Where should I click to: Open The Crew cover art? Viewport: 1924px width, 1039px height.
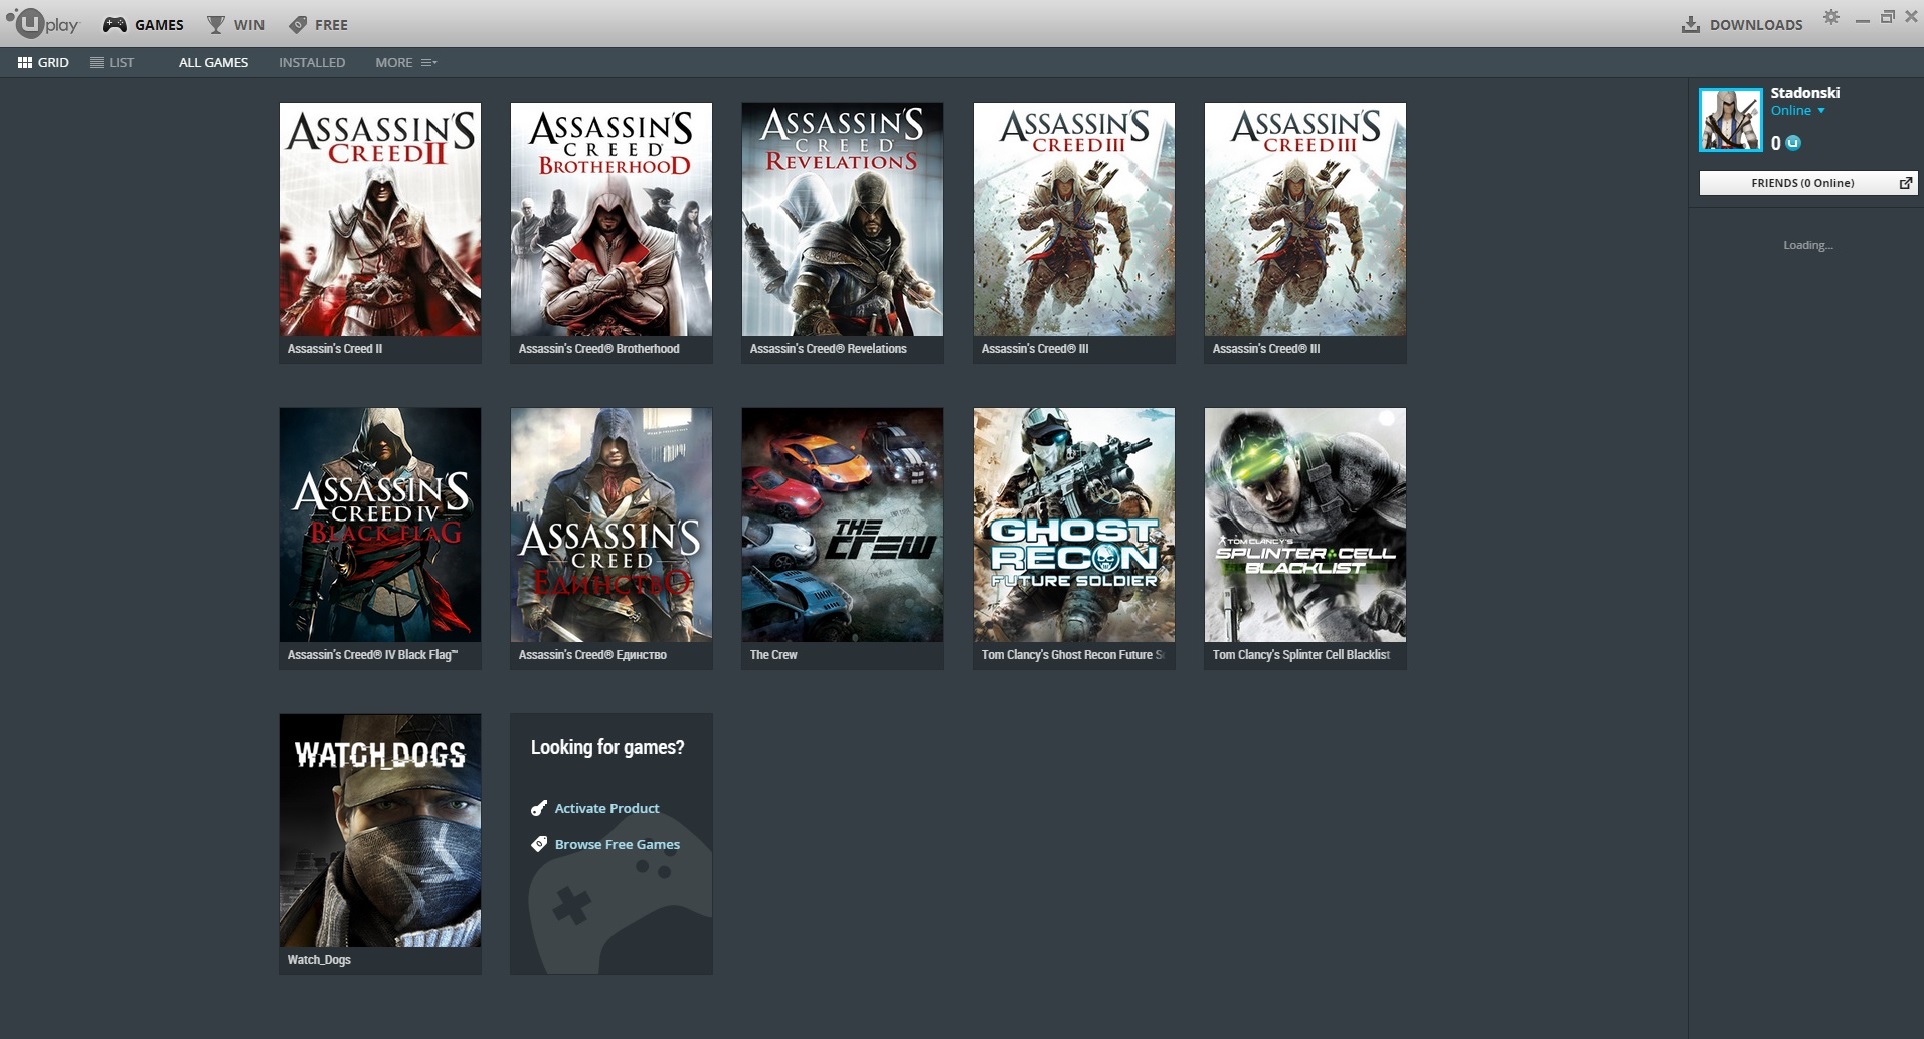click(842, 524)
